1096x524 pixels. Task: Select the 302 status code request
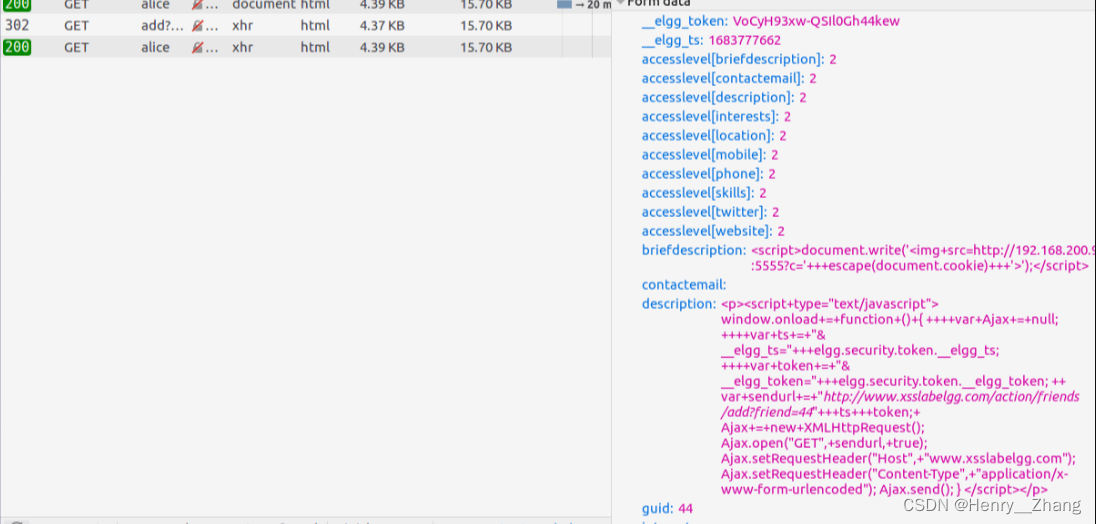tap(17, 27)
